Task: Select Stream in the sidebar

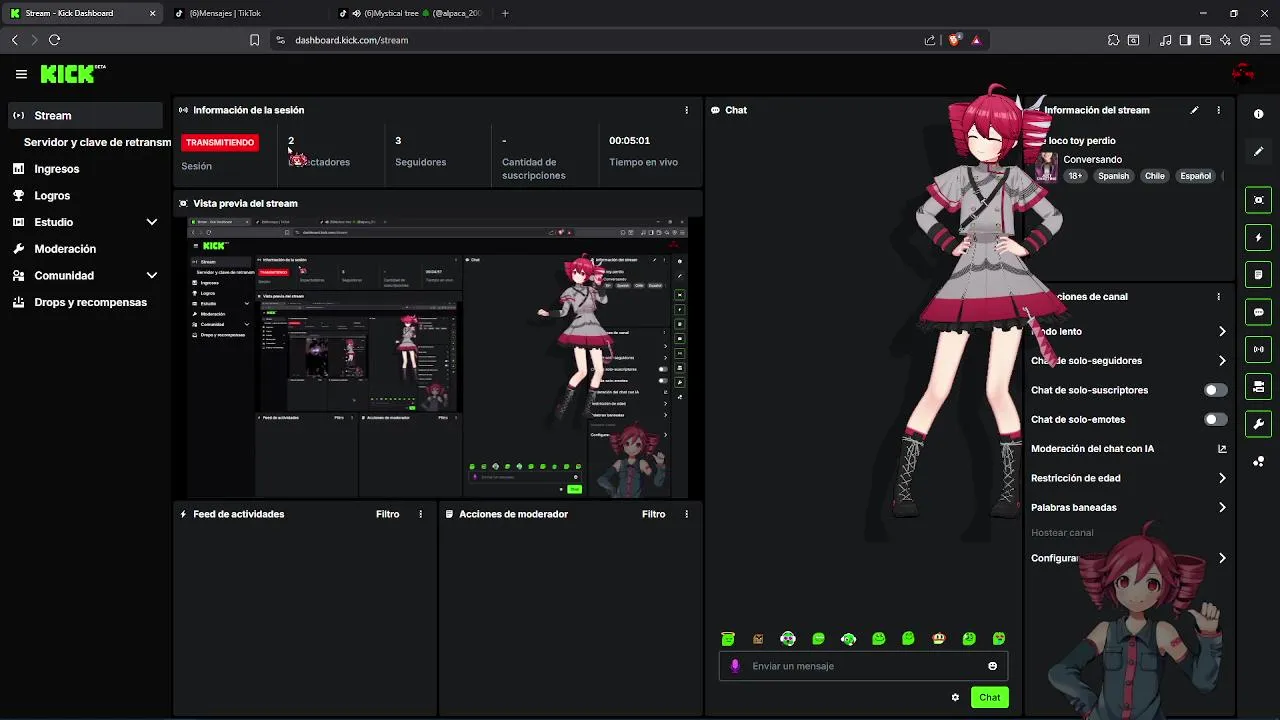Action: pos(84,115)
